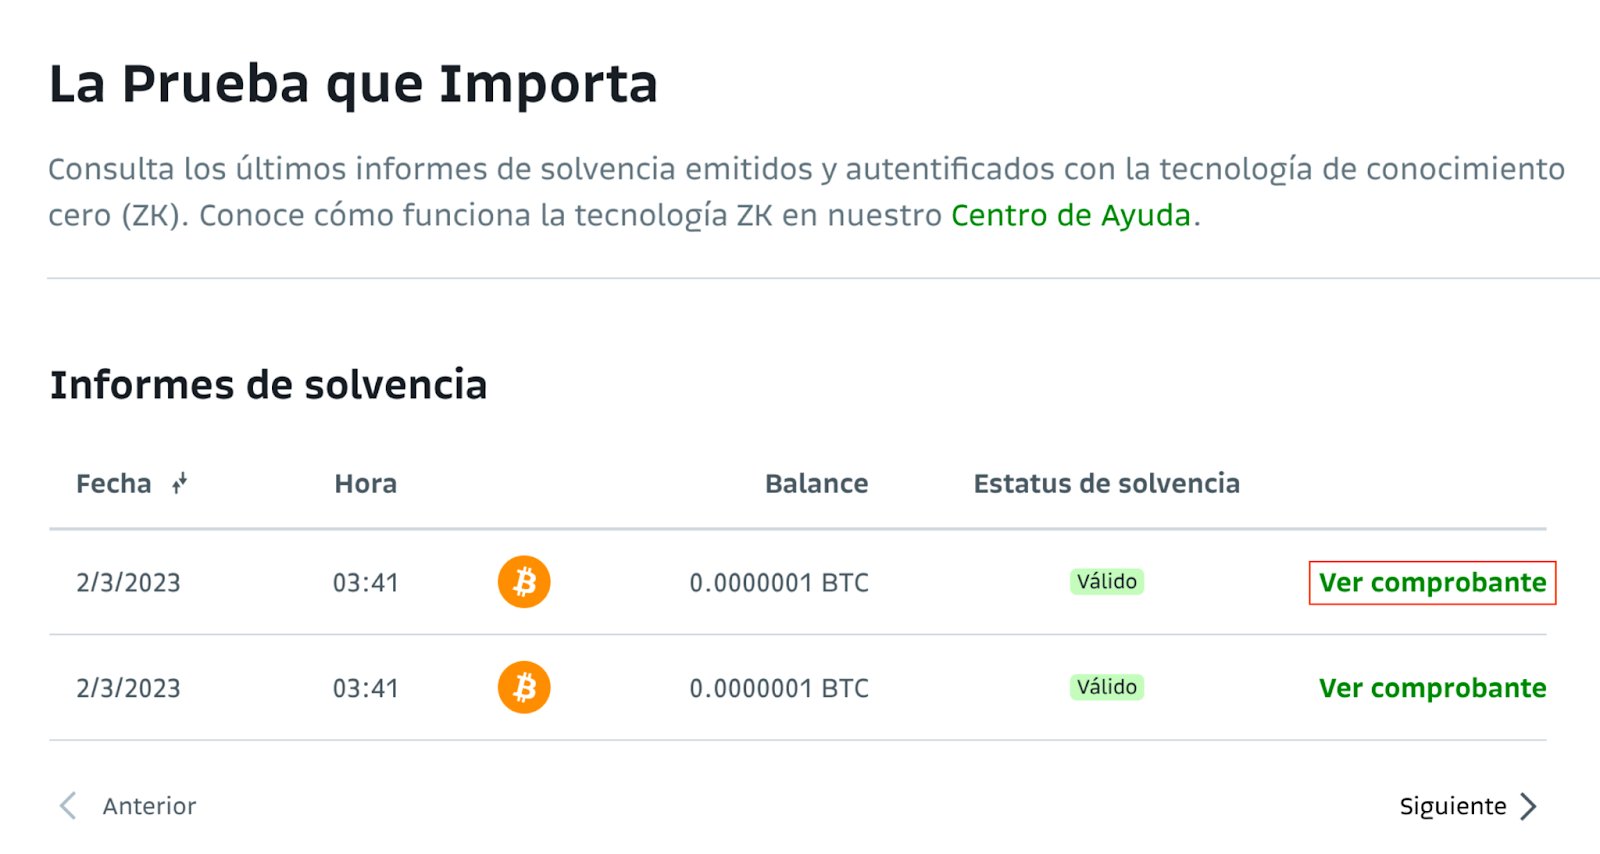Open first row's Ver comprobante link
This screenshot has width=1600, height=854.
tap(1432, 583)
